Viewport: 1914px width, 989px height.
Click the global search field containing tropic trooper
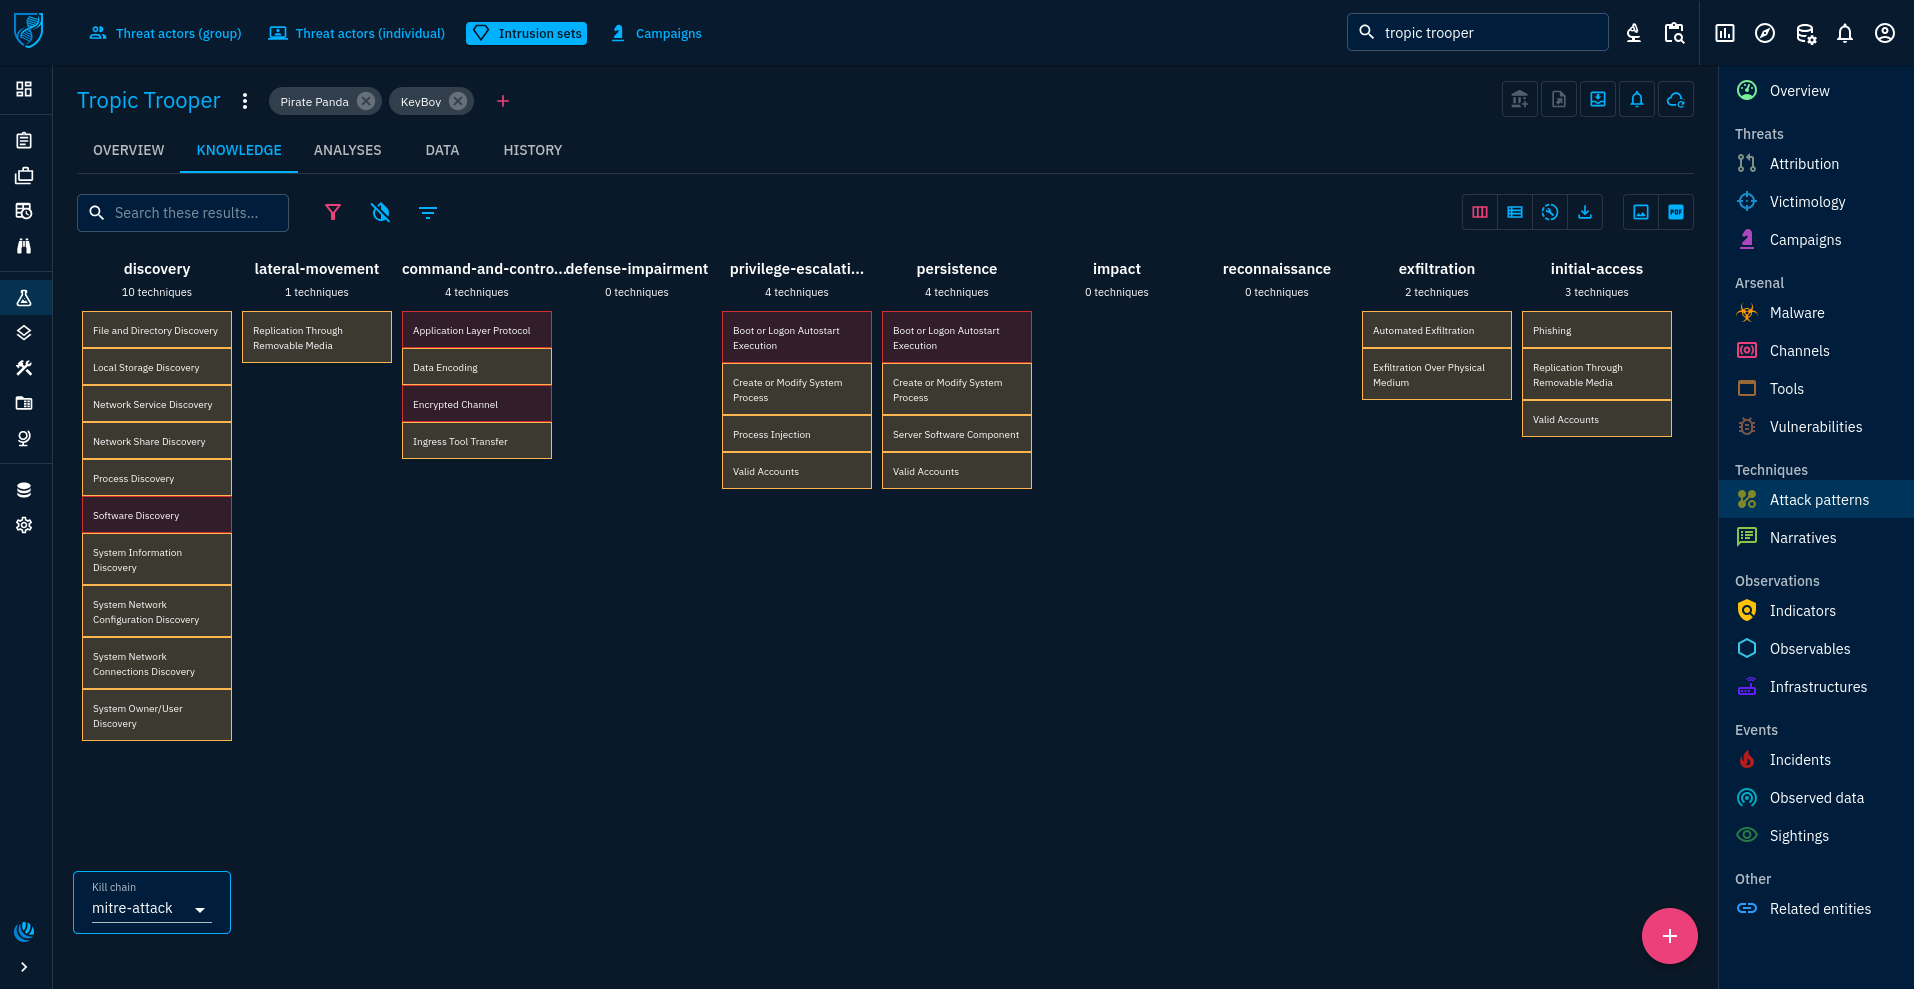[x=1478, y=32]
